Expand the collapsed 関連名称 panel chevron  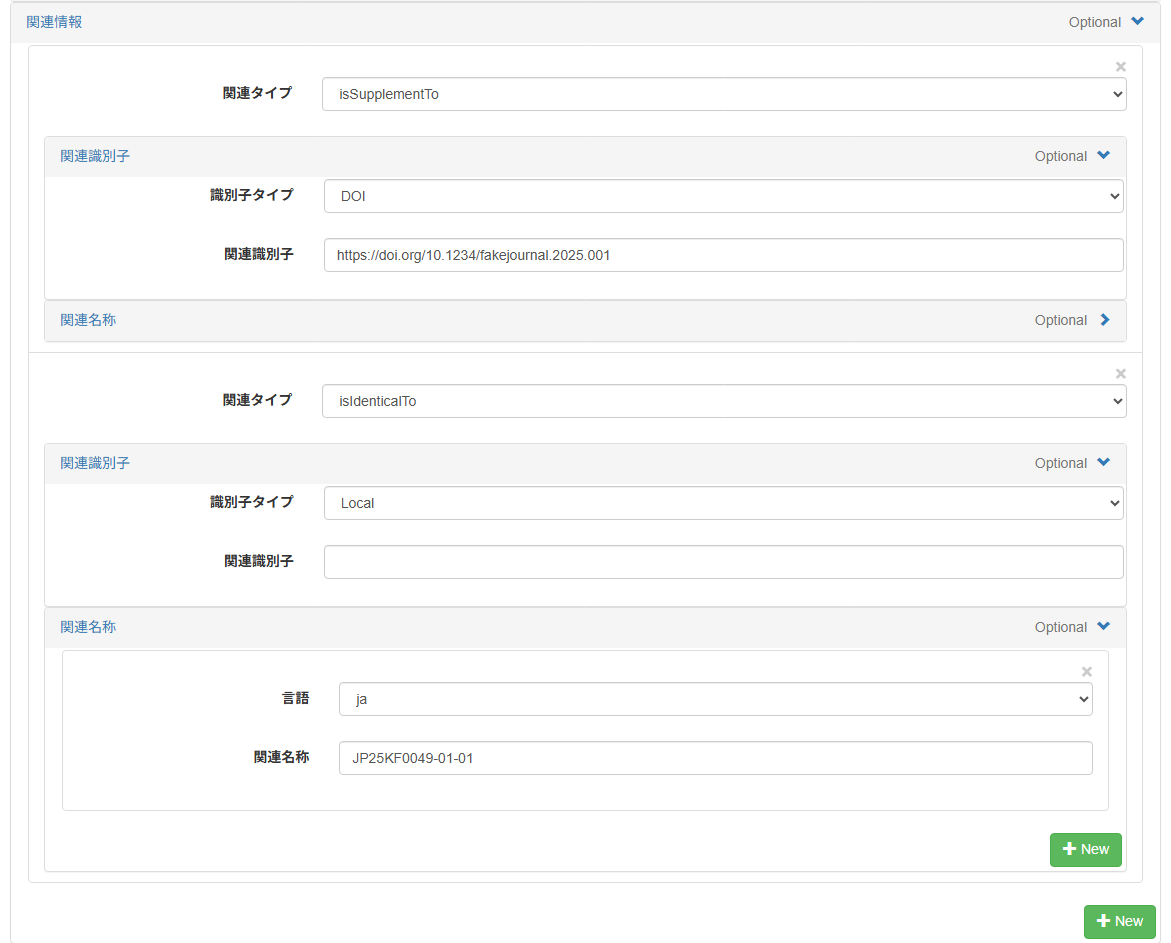1104,320
